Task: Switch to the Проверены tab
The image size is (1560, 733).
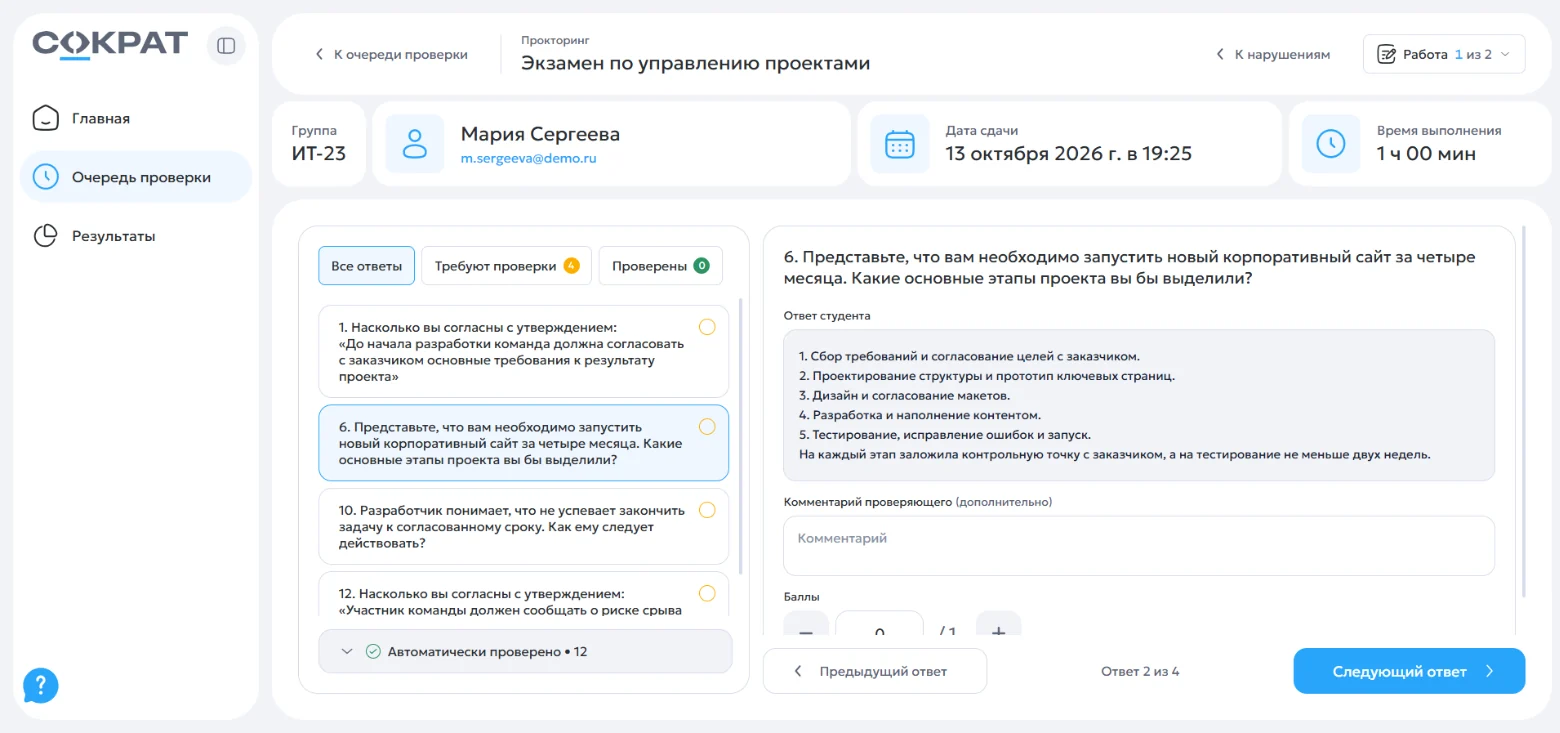Action: (x=660, y=266)
